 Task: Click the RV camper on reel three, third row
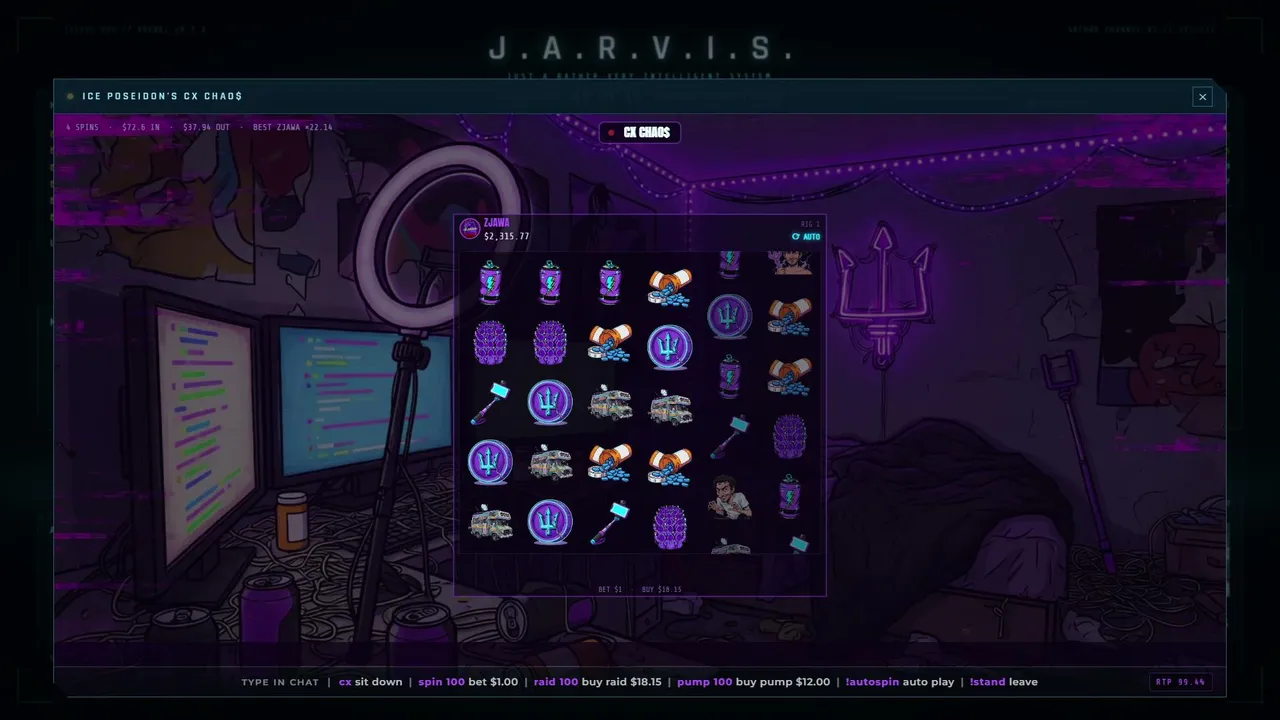point(610,403)
